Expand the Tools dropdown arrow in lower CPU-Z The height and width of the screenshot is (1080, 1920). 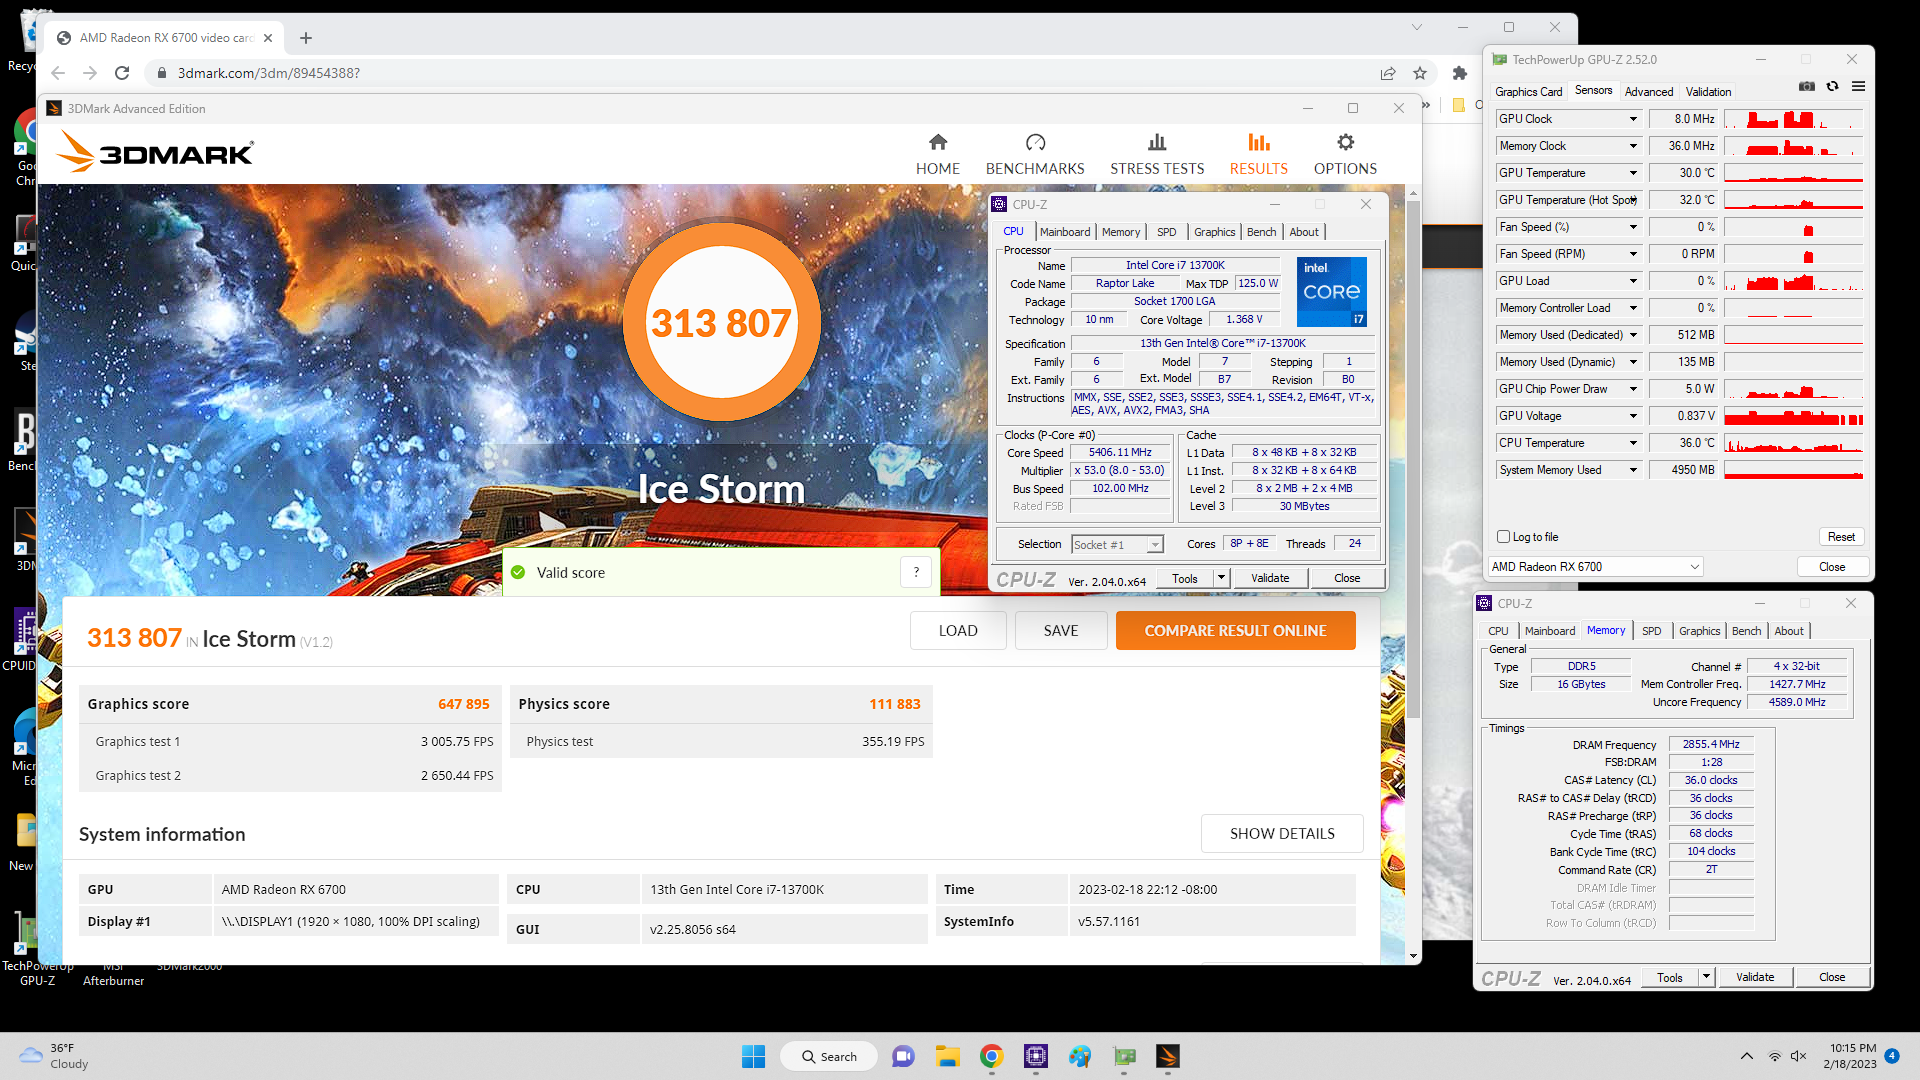coord(1706,977)
